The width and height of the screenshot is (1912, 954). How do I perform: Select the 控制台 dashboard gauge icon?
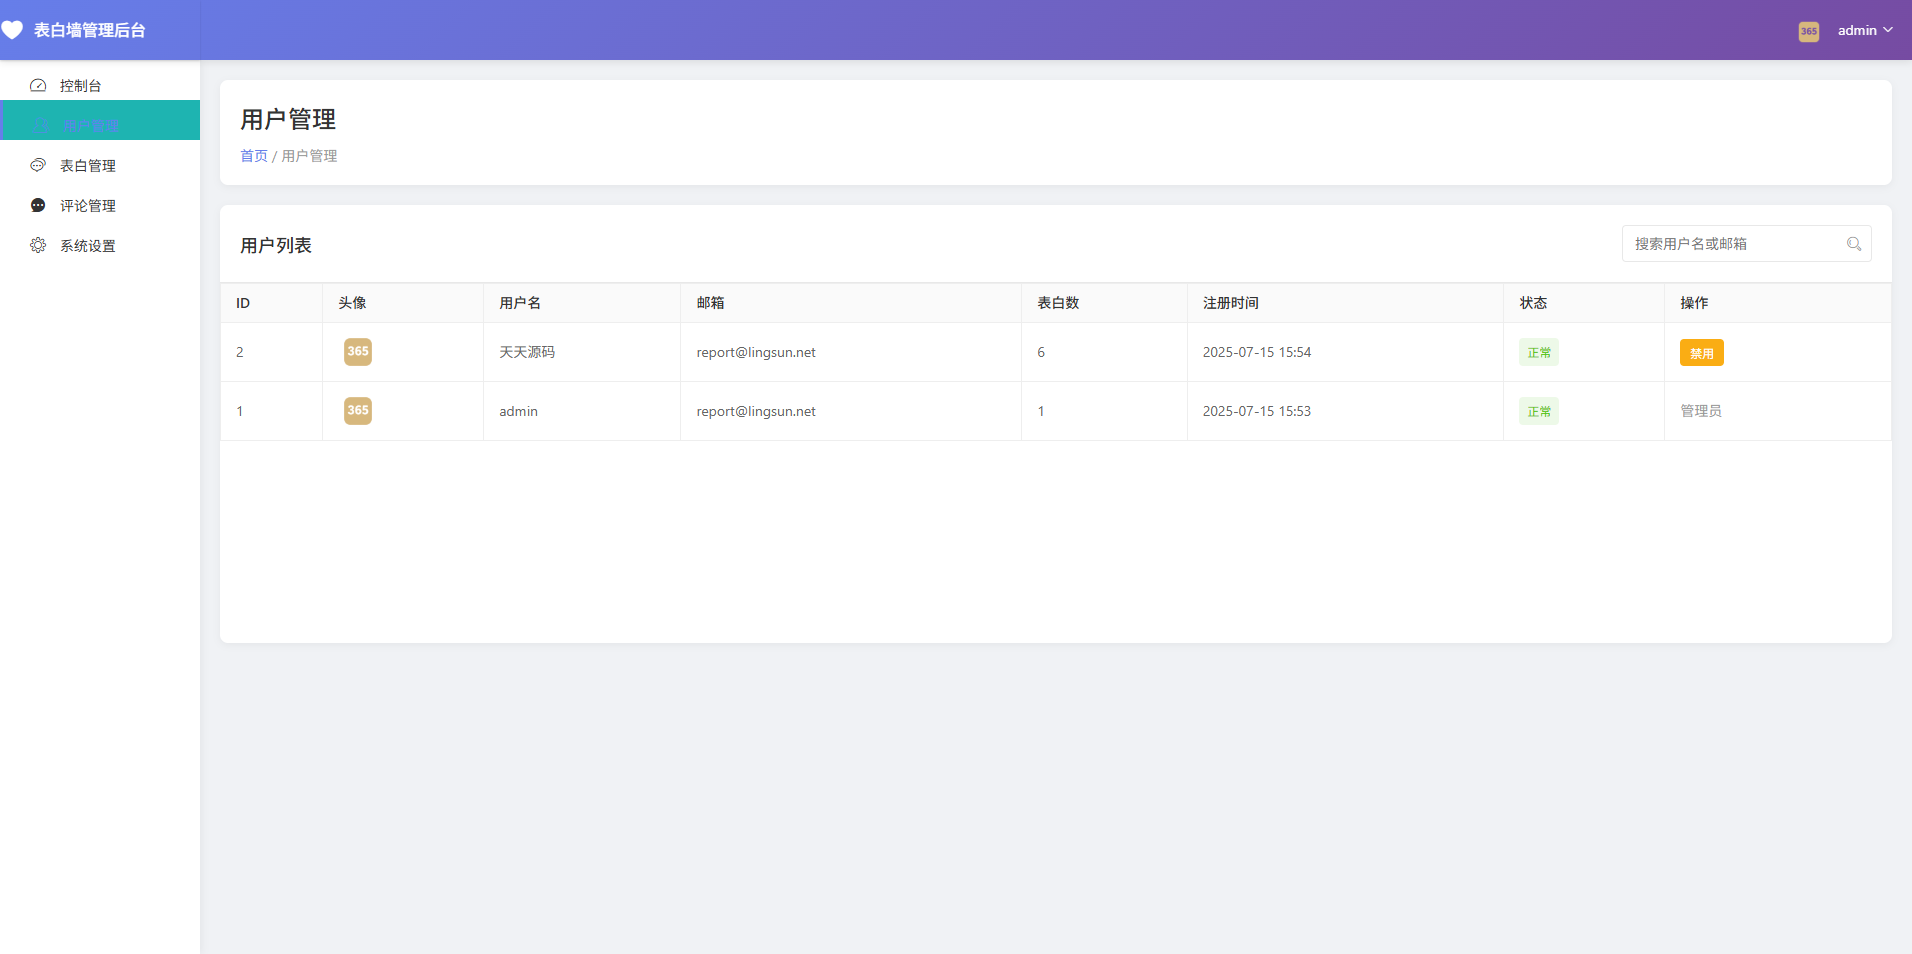point(38,85)
